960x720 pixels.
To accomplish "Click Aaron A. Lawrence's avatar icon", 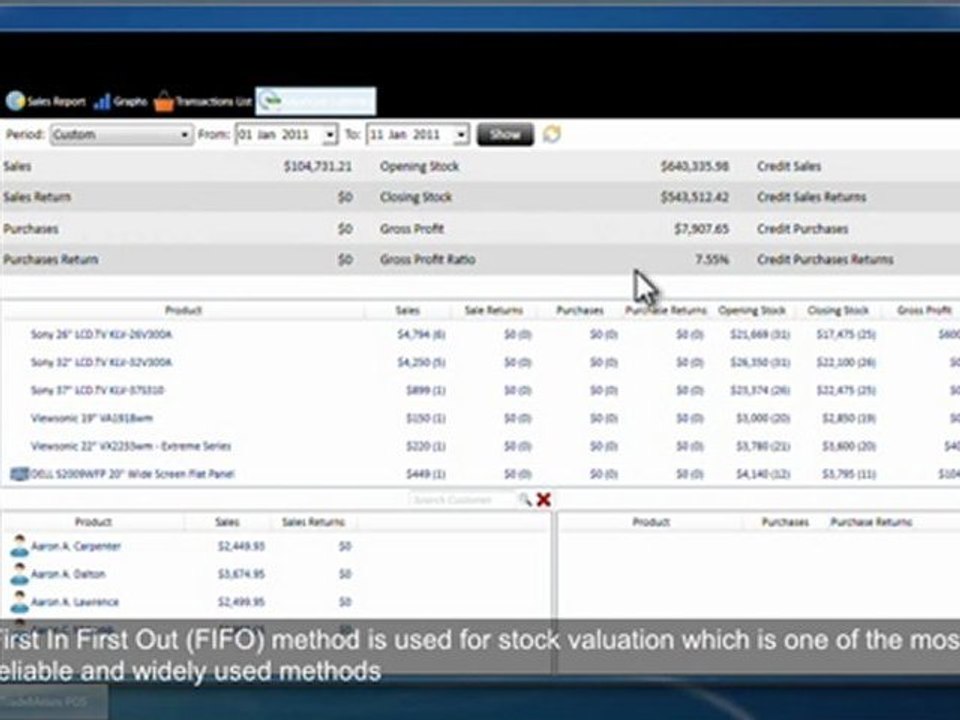I will pos(20,602).
